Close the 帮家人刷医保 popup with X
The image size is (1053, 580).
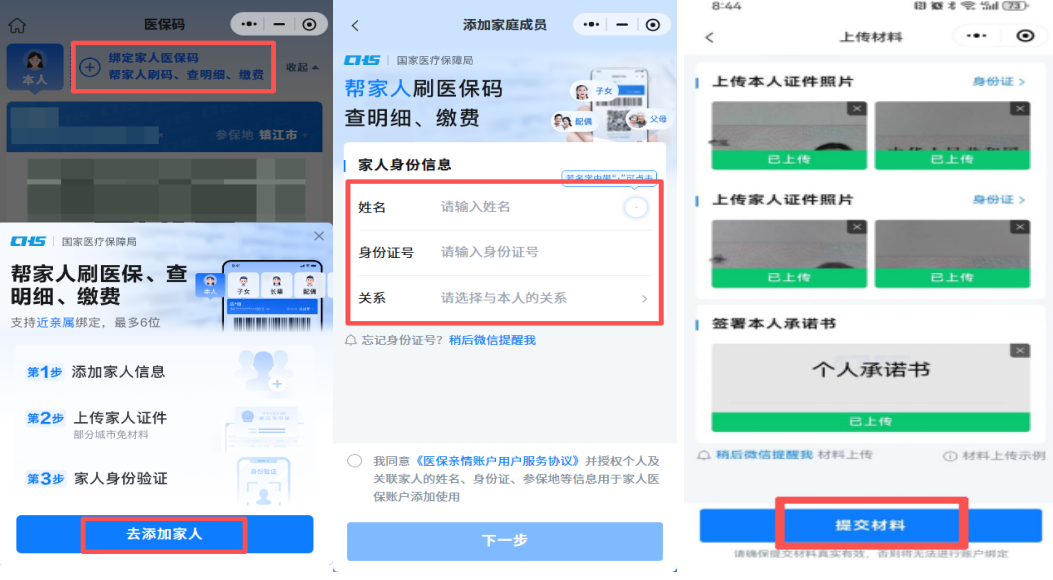click(x=319, y=236)
